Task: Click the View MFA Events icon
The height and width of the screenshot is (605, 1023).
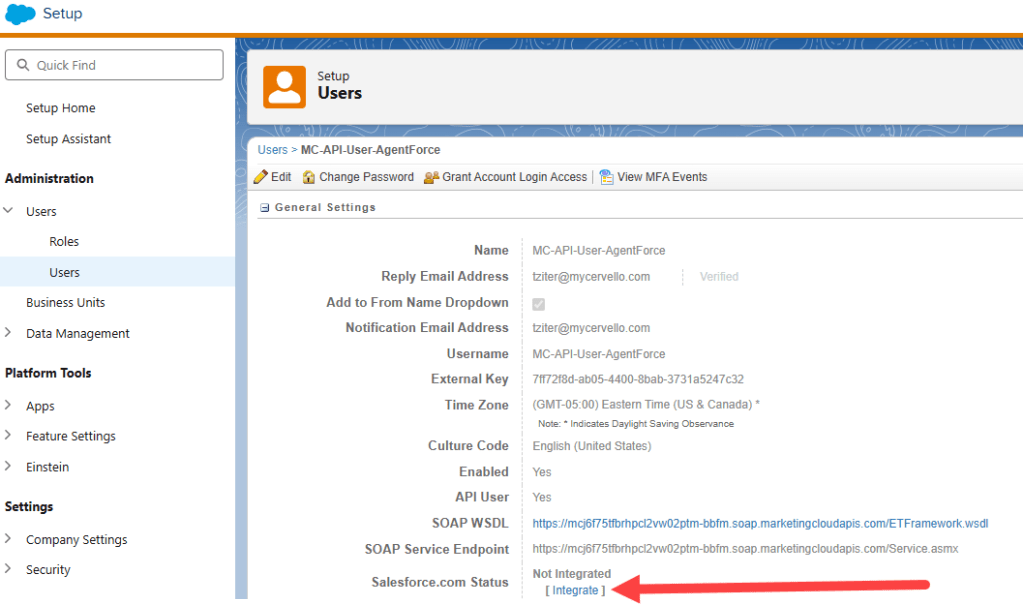Action: 606,177
